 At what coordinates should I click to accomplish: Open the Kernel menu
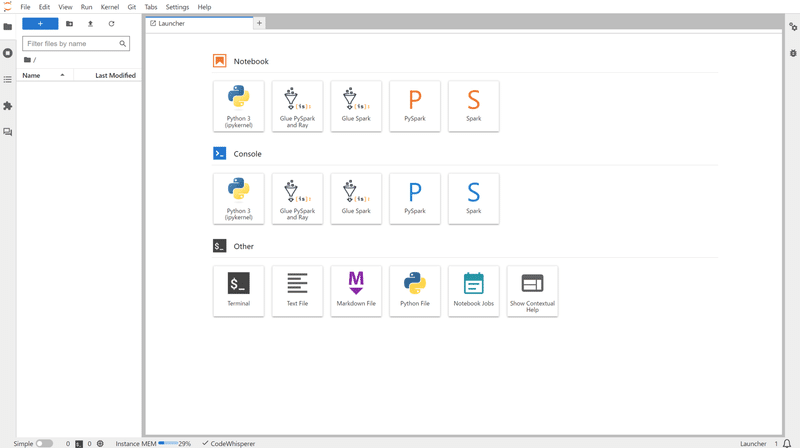pos(110,7)
